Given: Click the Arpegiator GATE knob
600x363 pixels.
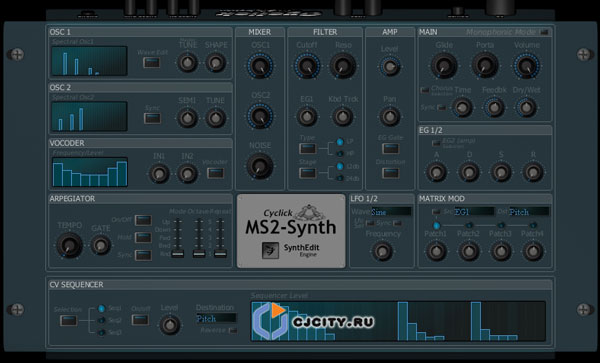Looking at the screenshot, I should [101, 245].
